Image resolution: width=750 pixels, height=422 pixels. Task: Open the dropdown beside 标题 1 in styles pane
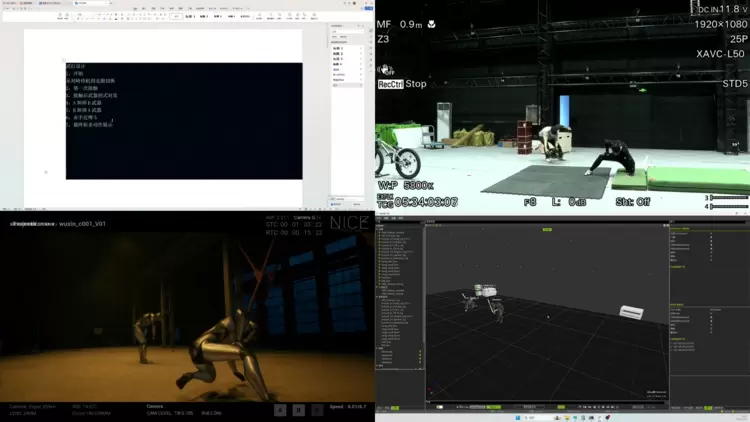pyautogui.click(x=362, y=48)
